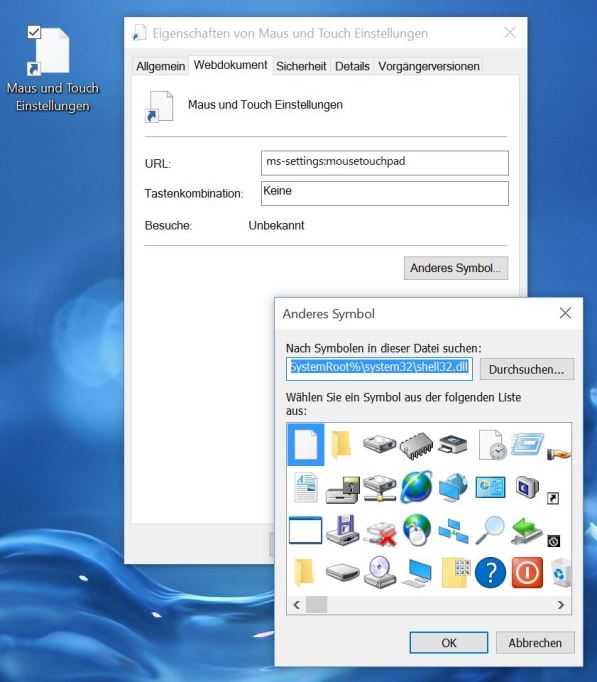
Task: Select the drive icon with blue floppy disk
Action: 343,530
